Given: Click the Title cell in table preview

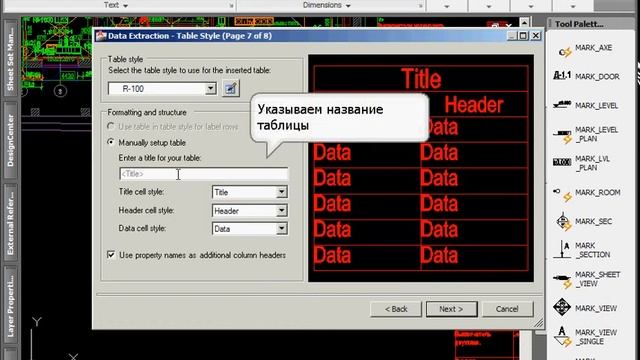Looking at the screenshot, I should [421, 79].
